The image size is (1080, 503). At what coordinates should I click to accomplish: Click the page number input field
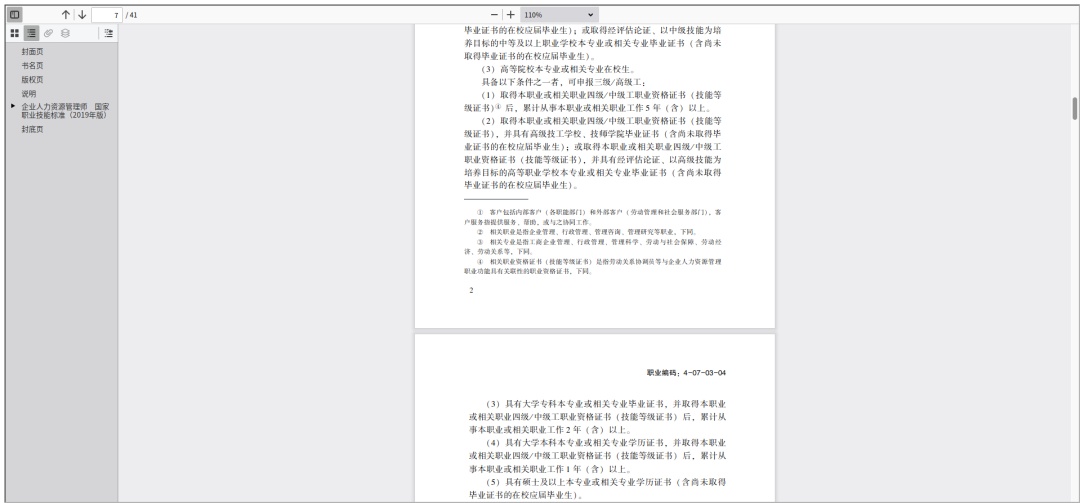pyautogui.click(x=107, y=15)
